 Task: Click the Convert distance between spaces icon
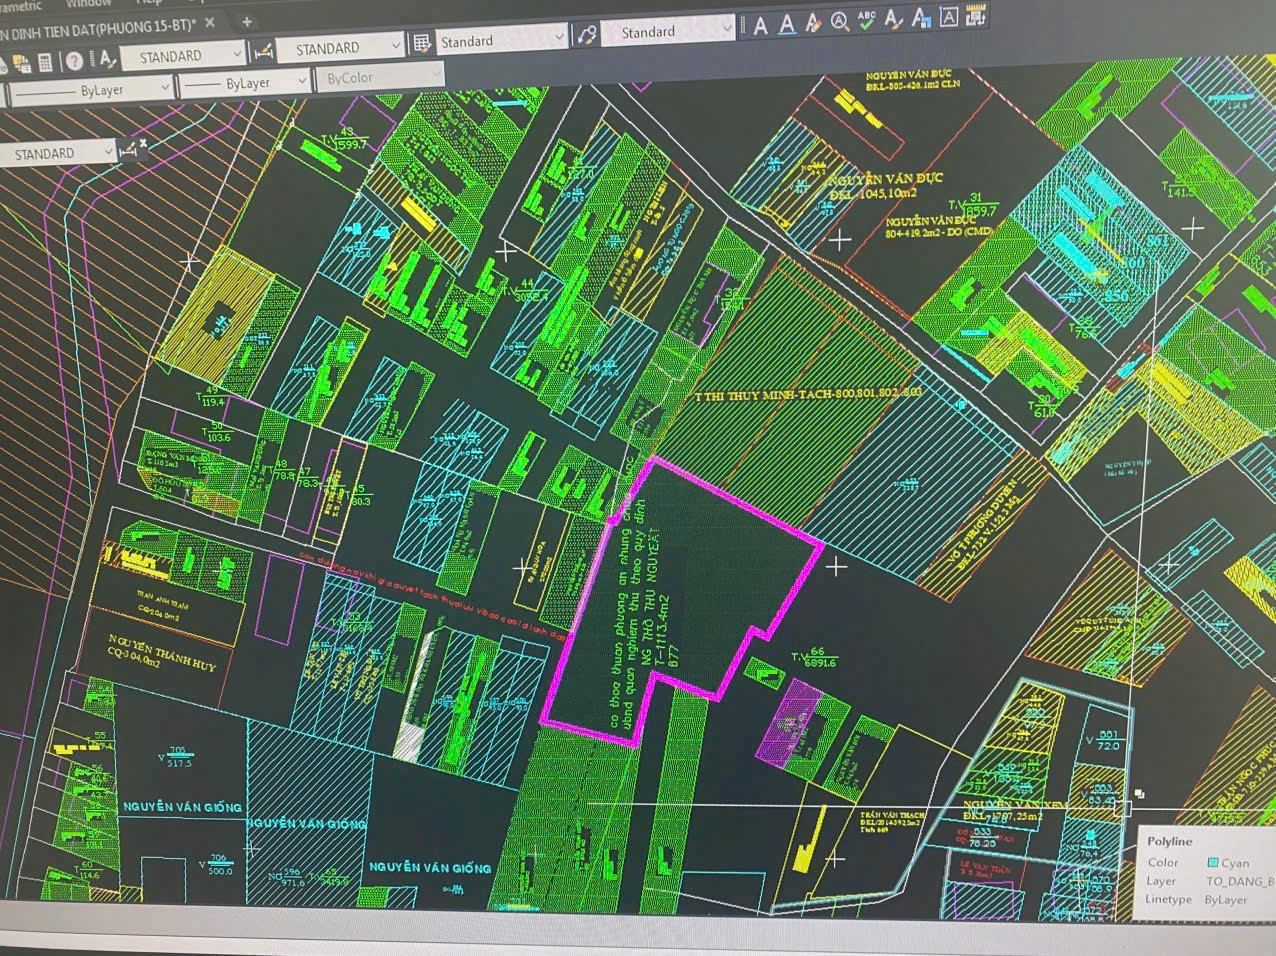tap(975, 15)
